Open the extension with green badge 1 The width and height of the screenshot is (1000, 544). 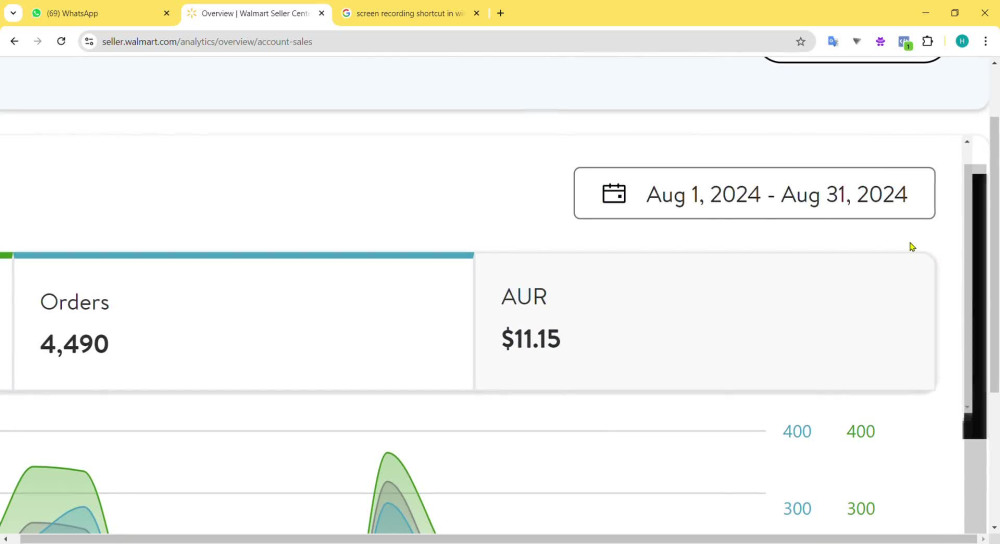click(904, 42)
